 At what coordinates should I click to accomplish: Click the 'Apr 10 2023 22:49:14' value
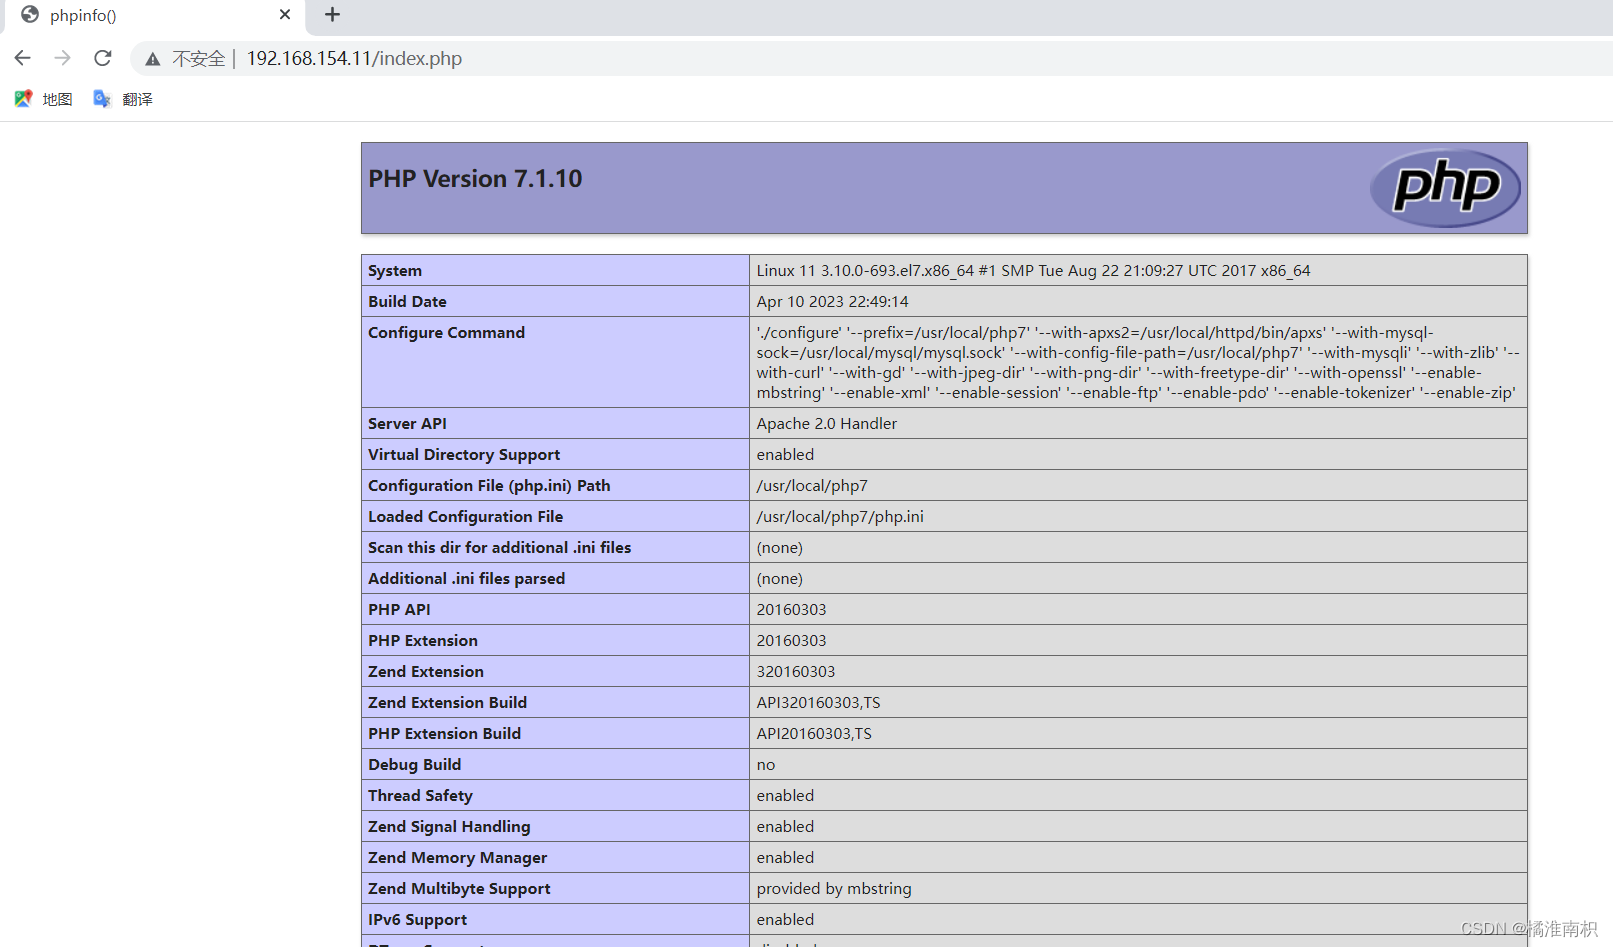[832, 302]
